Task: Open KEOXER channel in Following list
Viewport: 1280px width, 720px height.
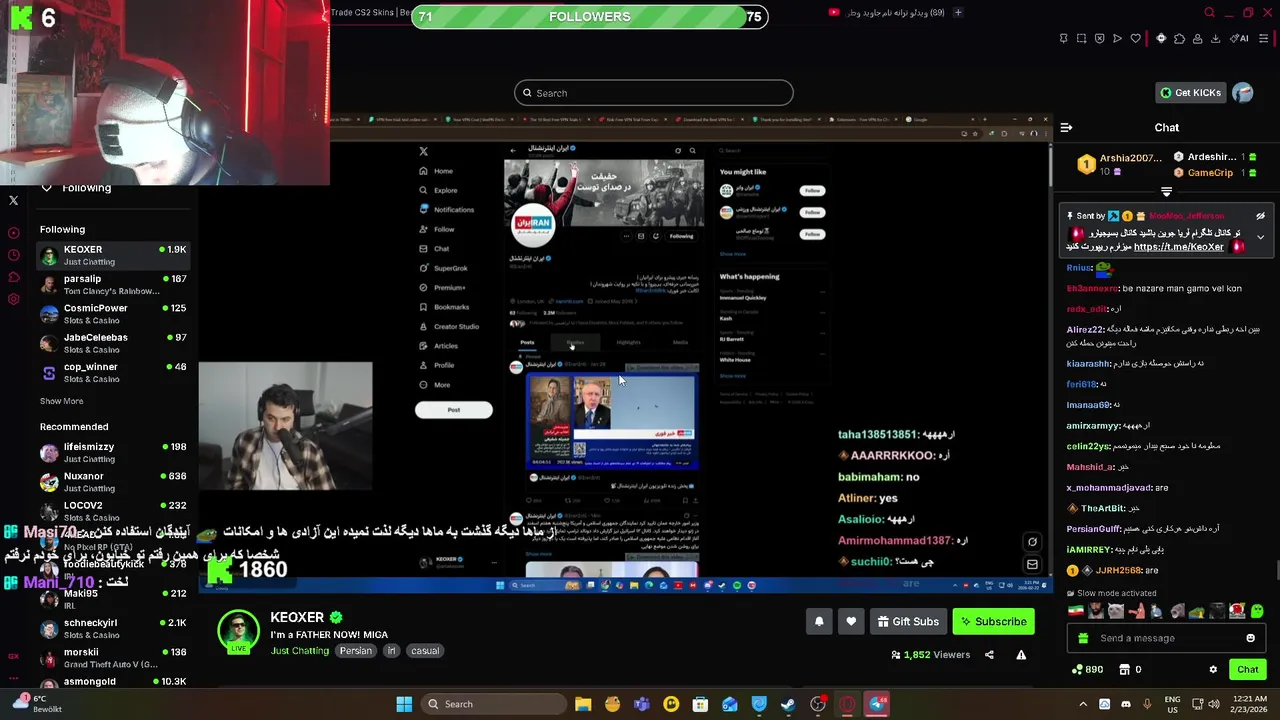Action: (x=113, y=255)
